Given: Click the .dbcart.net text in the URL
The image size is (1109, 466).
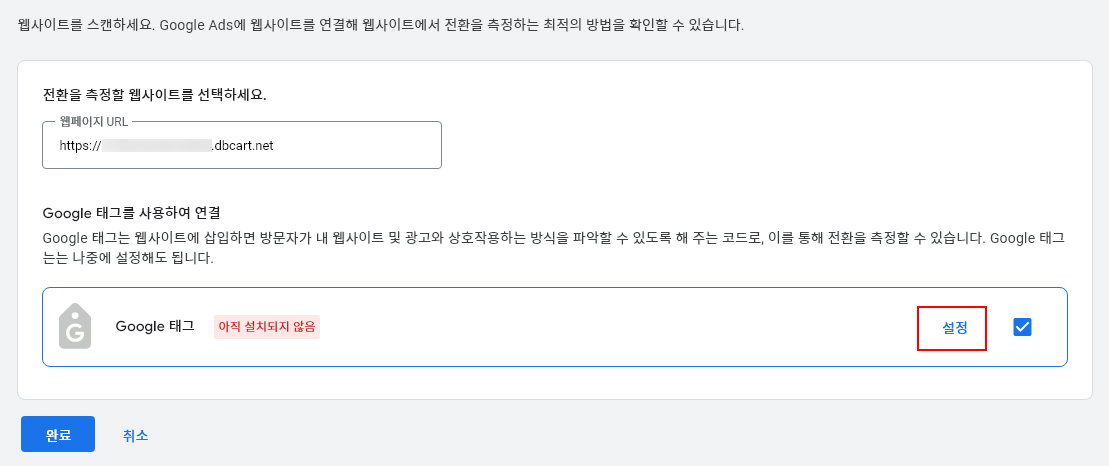Looking at the screenshot, I should pos(243,146).
